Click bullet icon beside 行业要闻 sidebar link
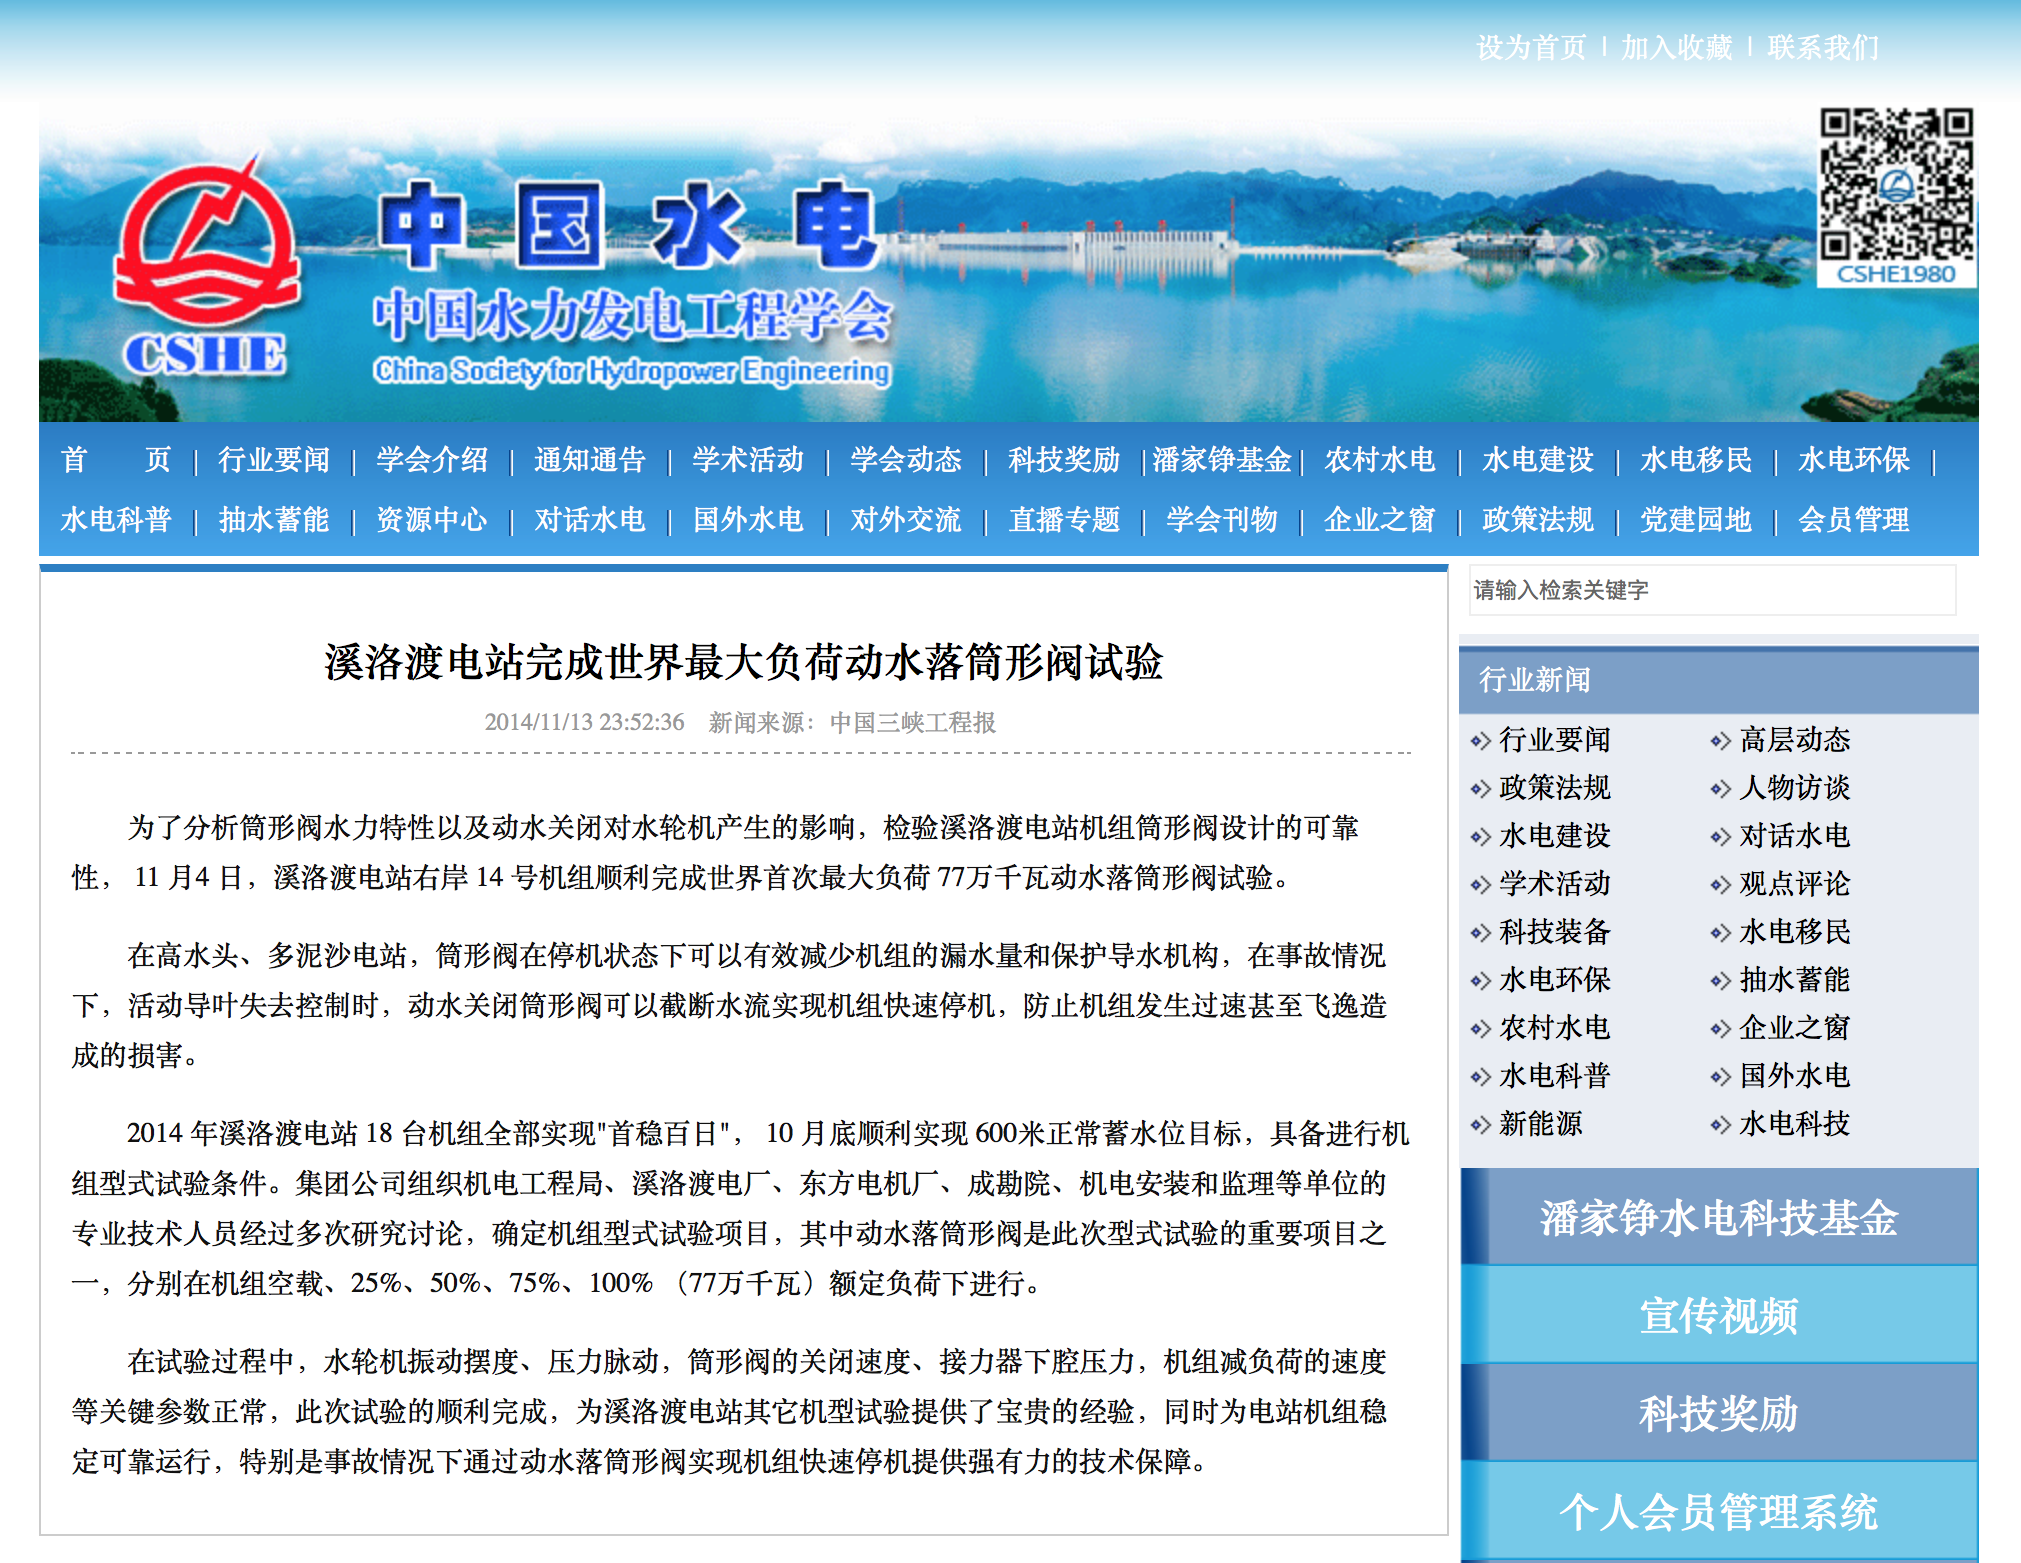Image resolution: width=2021 pixels, height=1563 pixels. [1480, 741]
